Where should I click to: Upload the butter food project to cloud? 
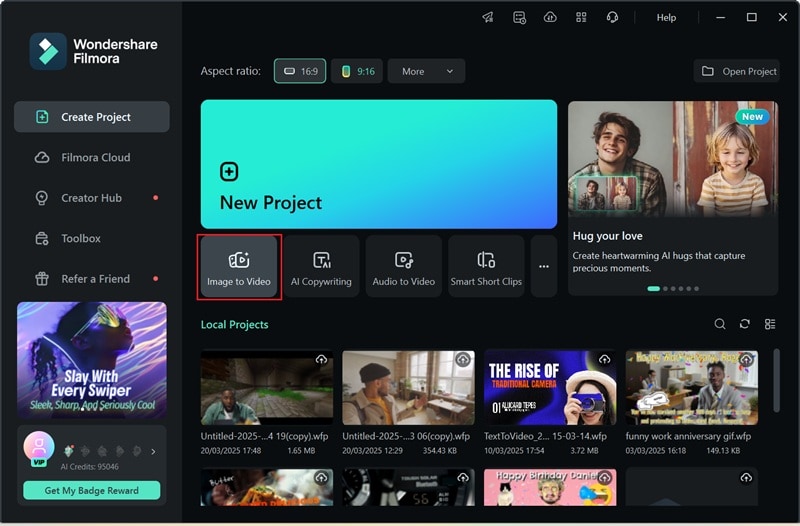(321, 478)
